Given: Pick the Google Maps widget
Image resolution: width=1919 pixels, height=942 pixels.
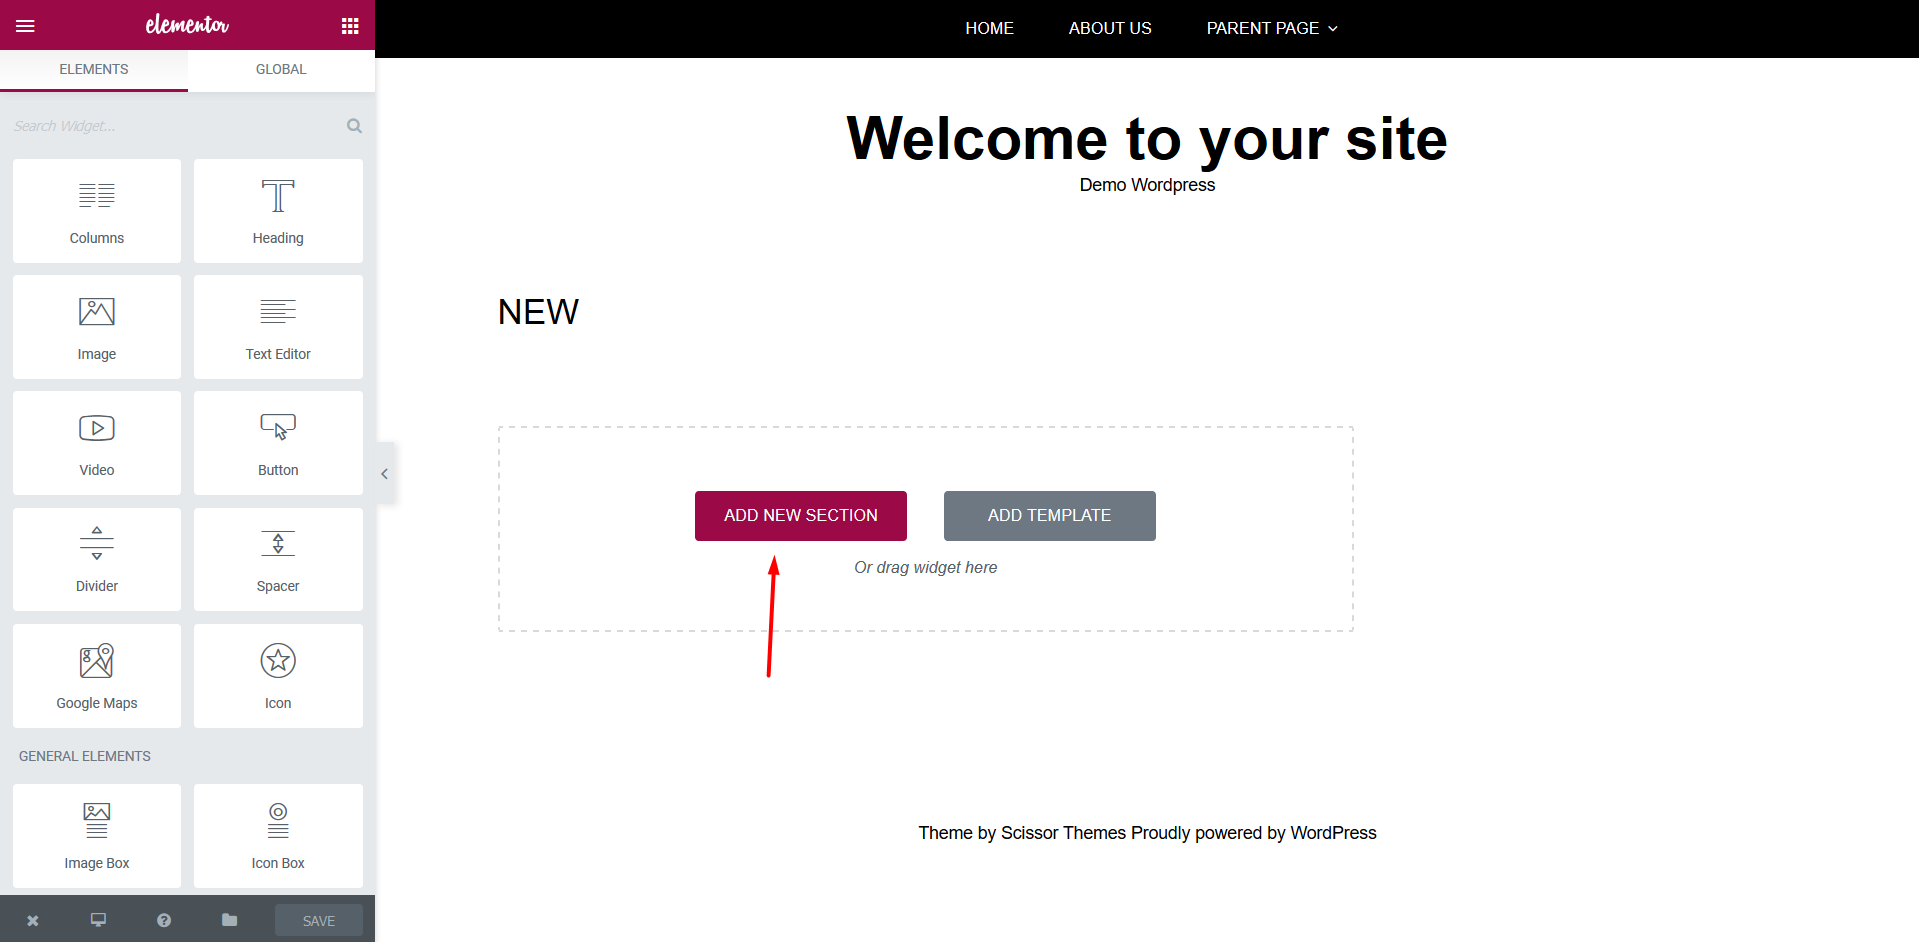Looking at the screenshot, I should 96,676.
